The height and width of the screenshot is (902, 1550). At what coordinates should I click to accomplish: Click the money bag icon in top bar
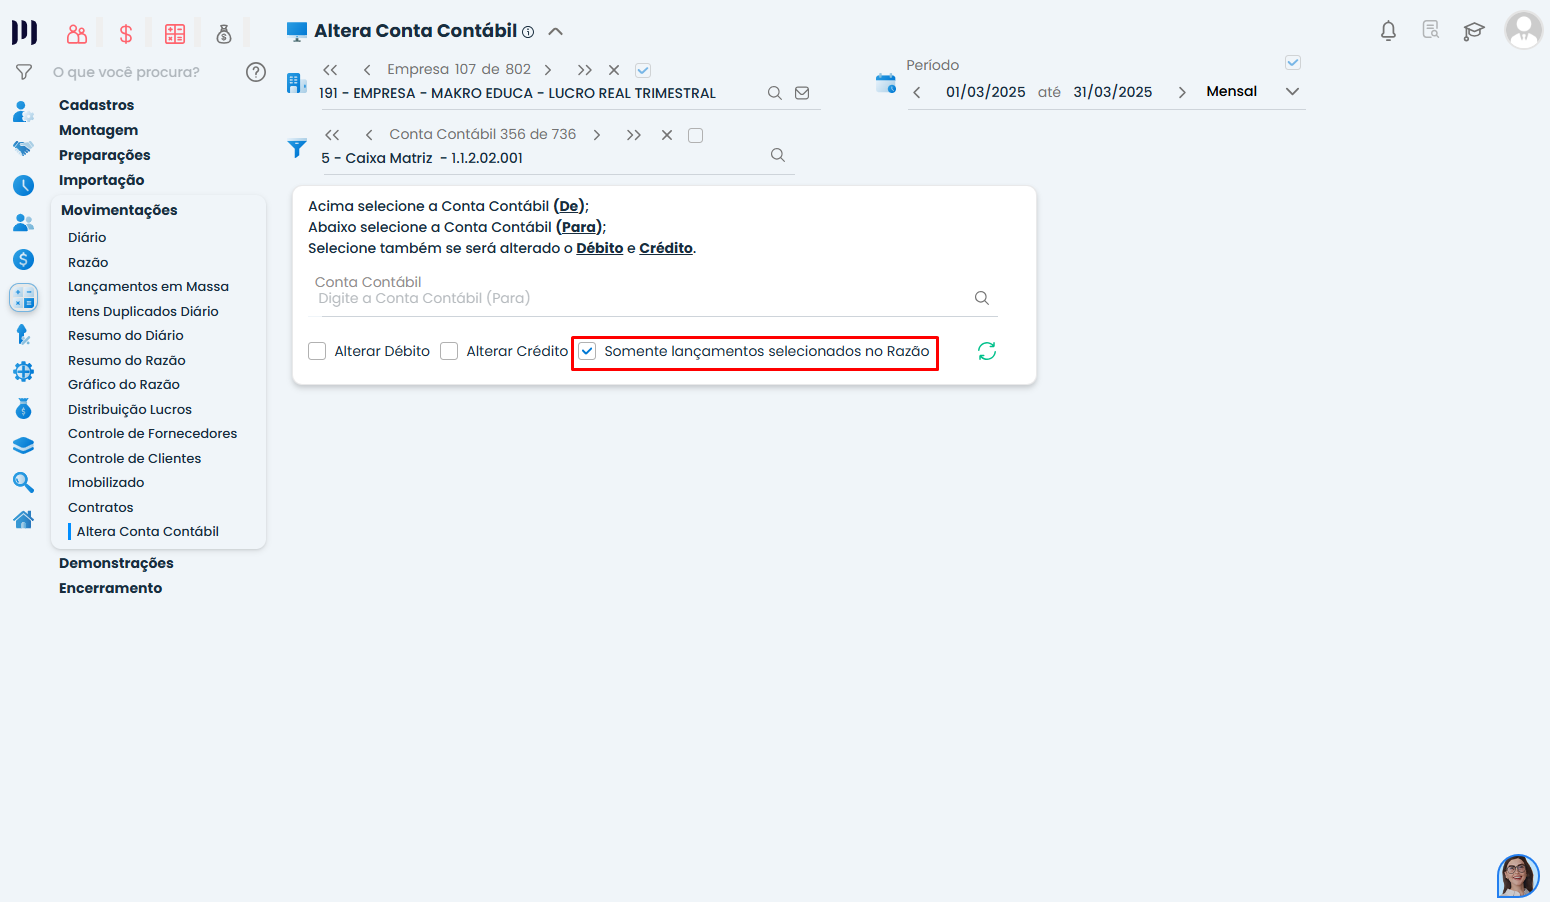coord(224,34)
